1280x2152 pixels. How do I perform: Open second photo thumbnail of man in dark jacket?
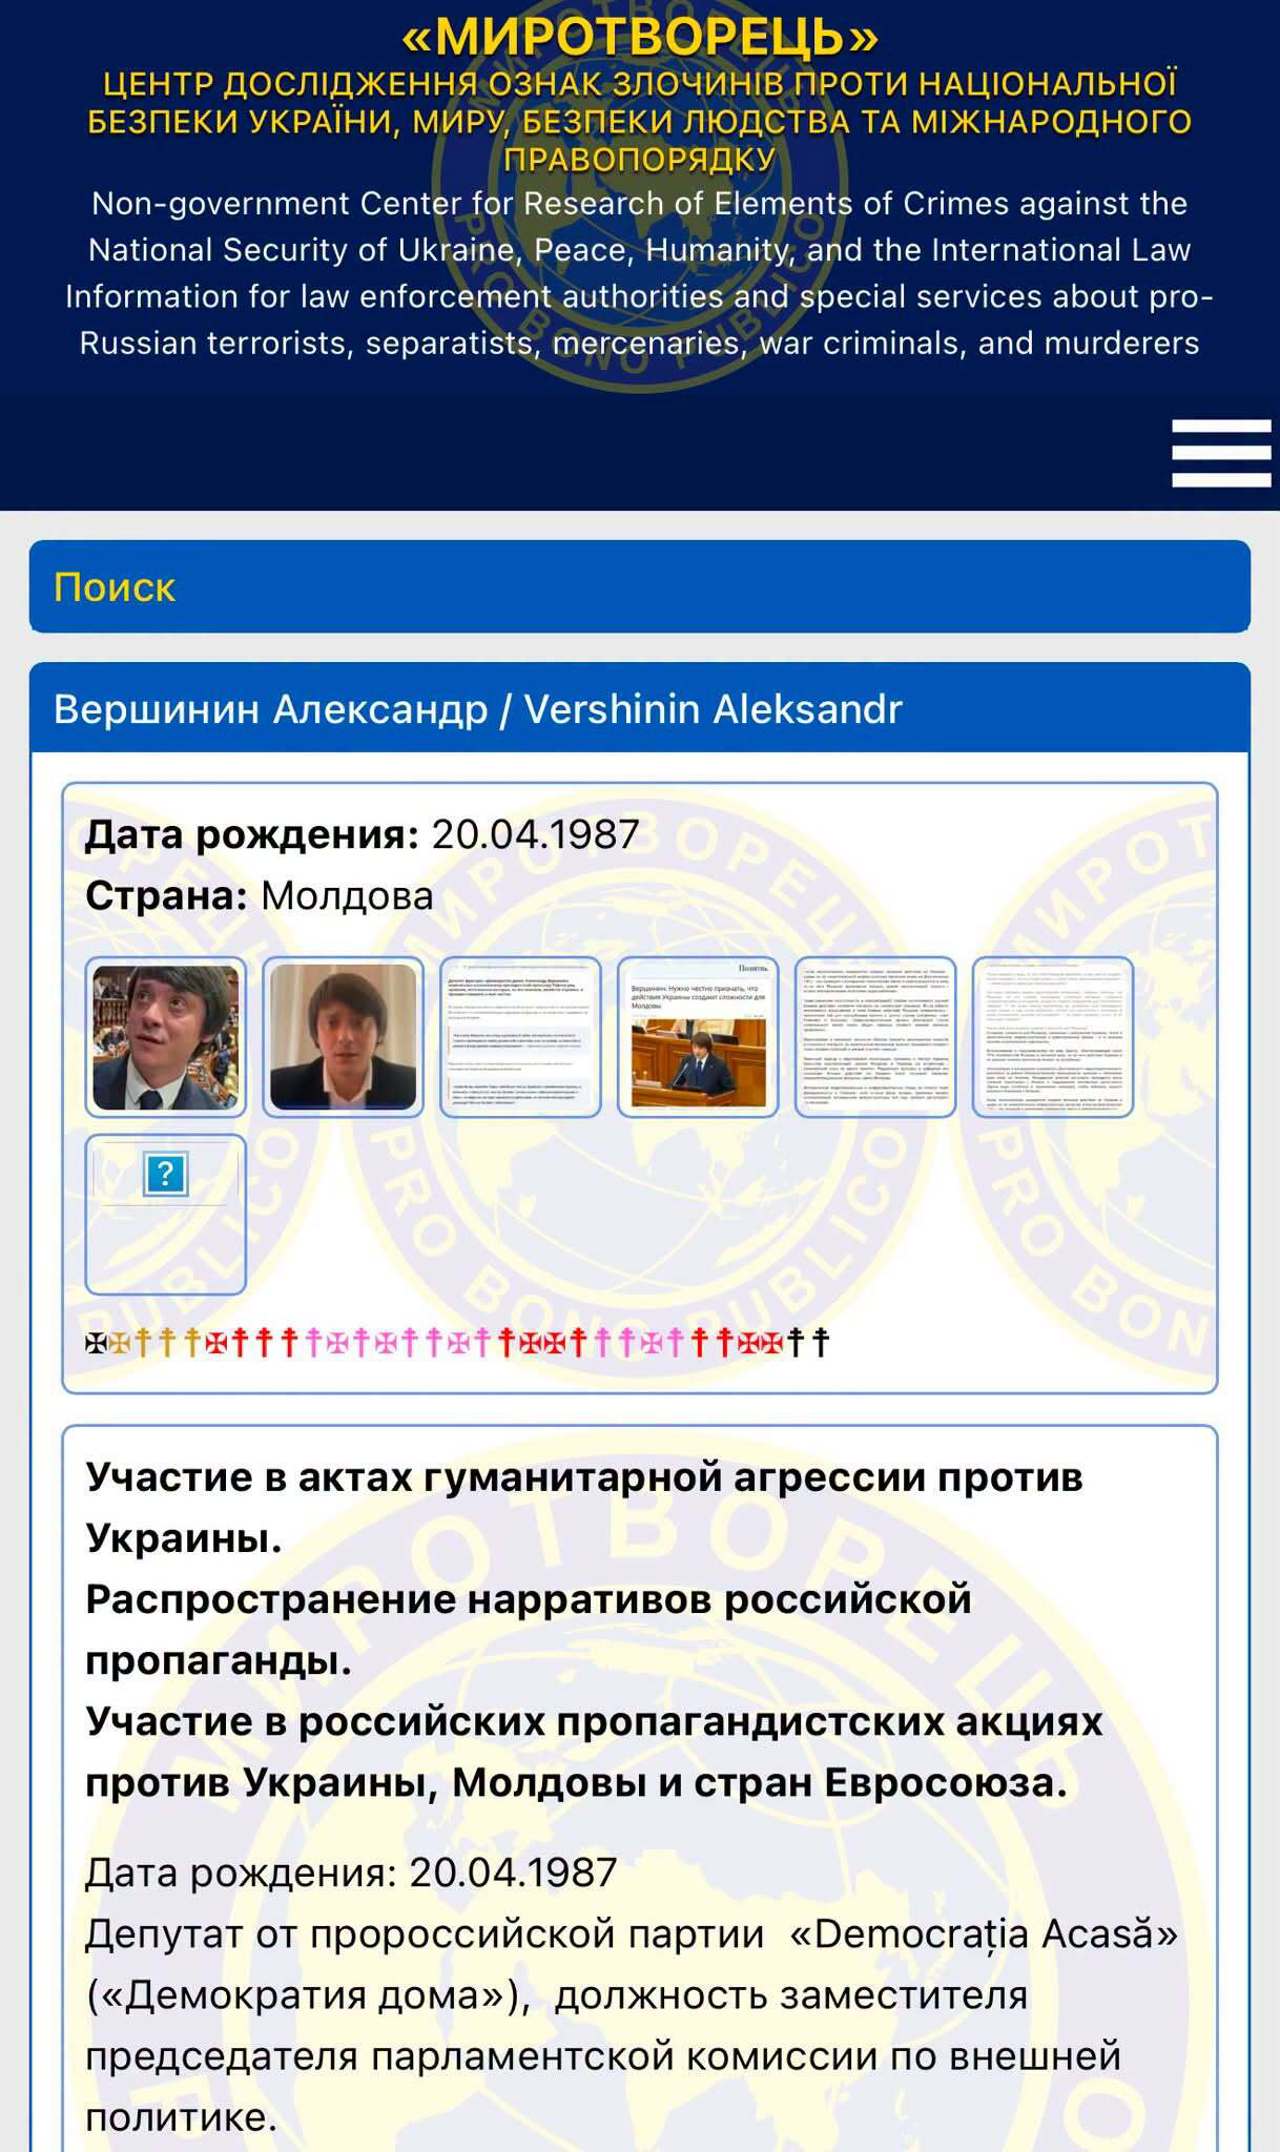[x=343, y=1037]
